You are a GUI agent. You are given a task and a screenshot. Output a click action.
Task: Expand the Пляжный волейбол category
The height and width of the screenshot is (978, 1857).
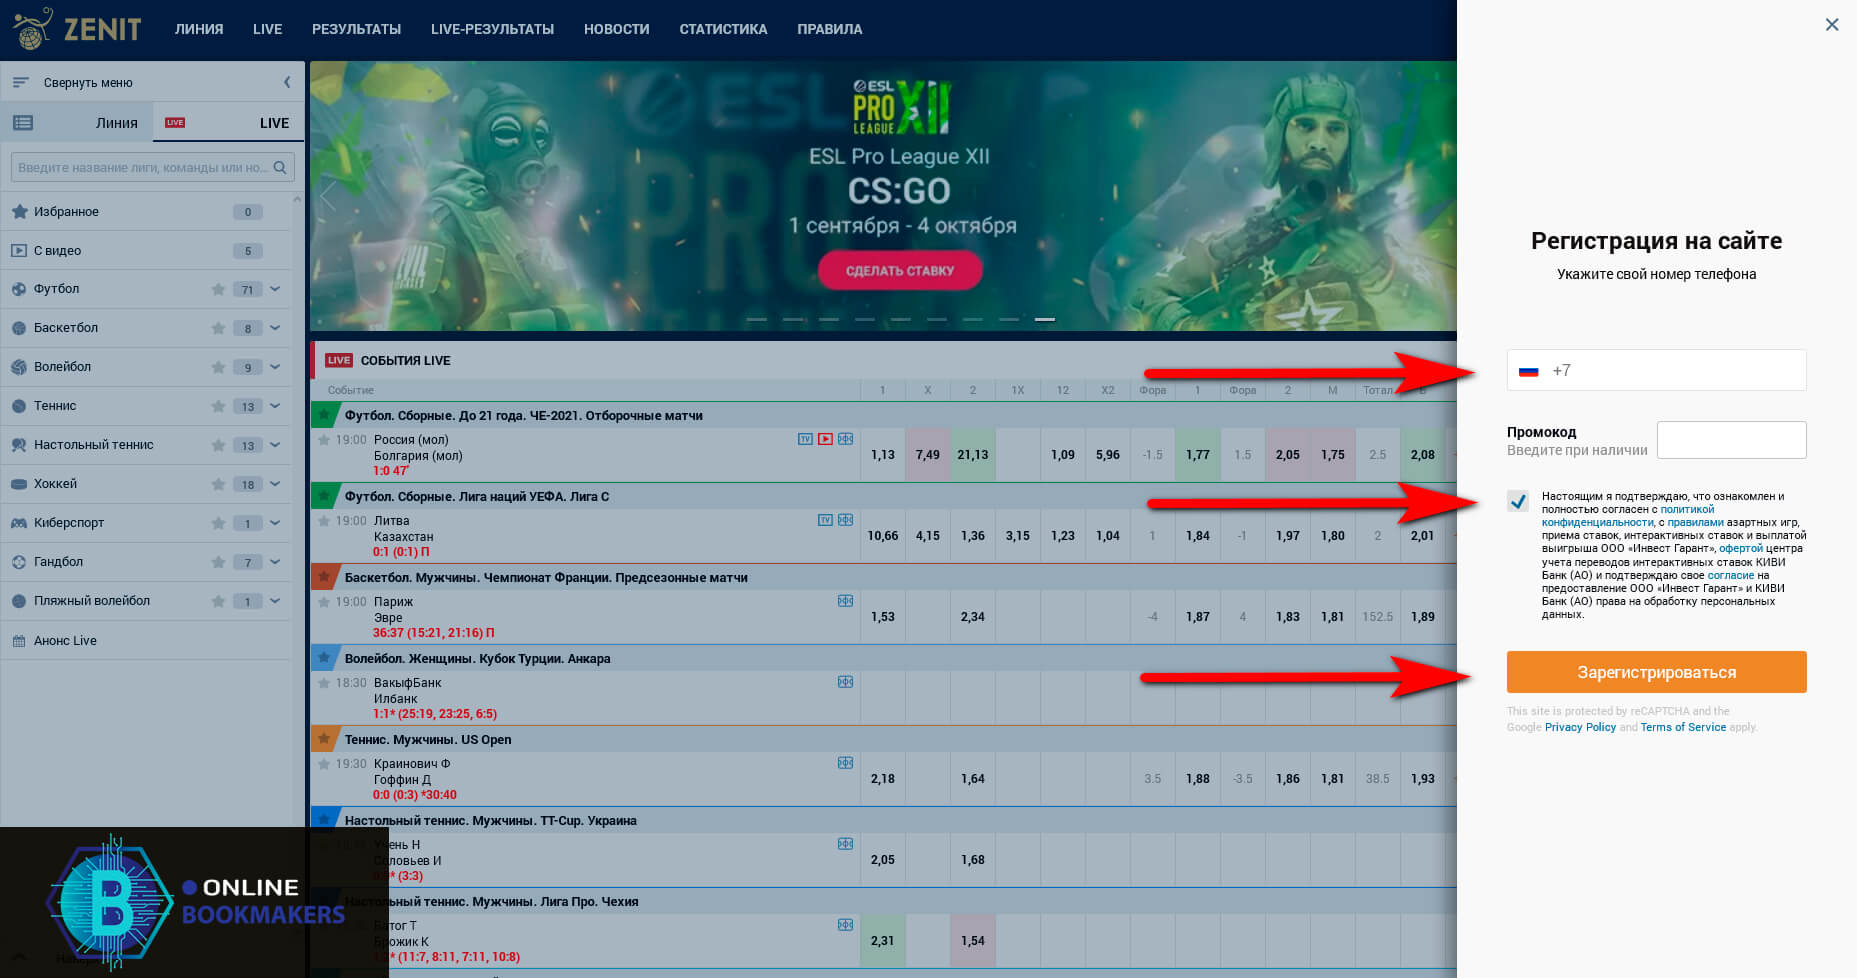(x=275, y=601)
